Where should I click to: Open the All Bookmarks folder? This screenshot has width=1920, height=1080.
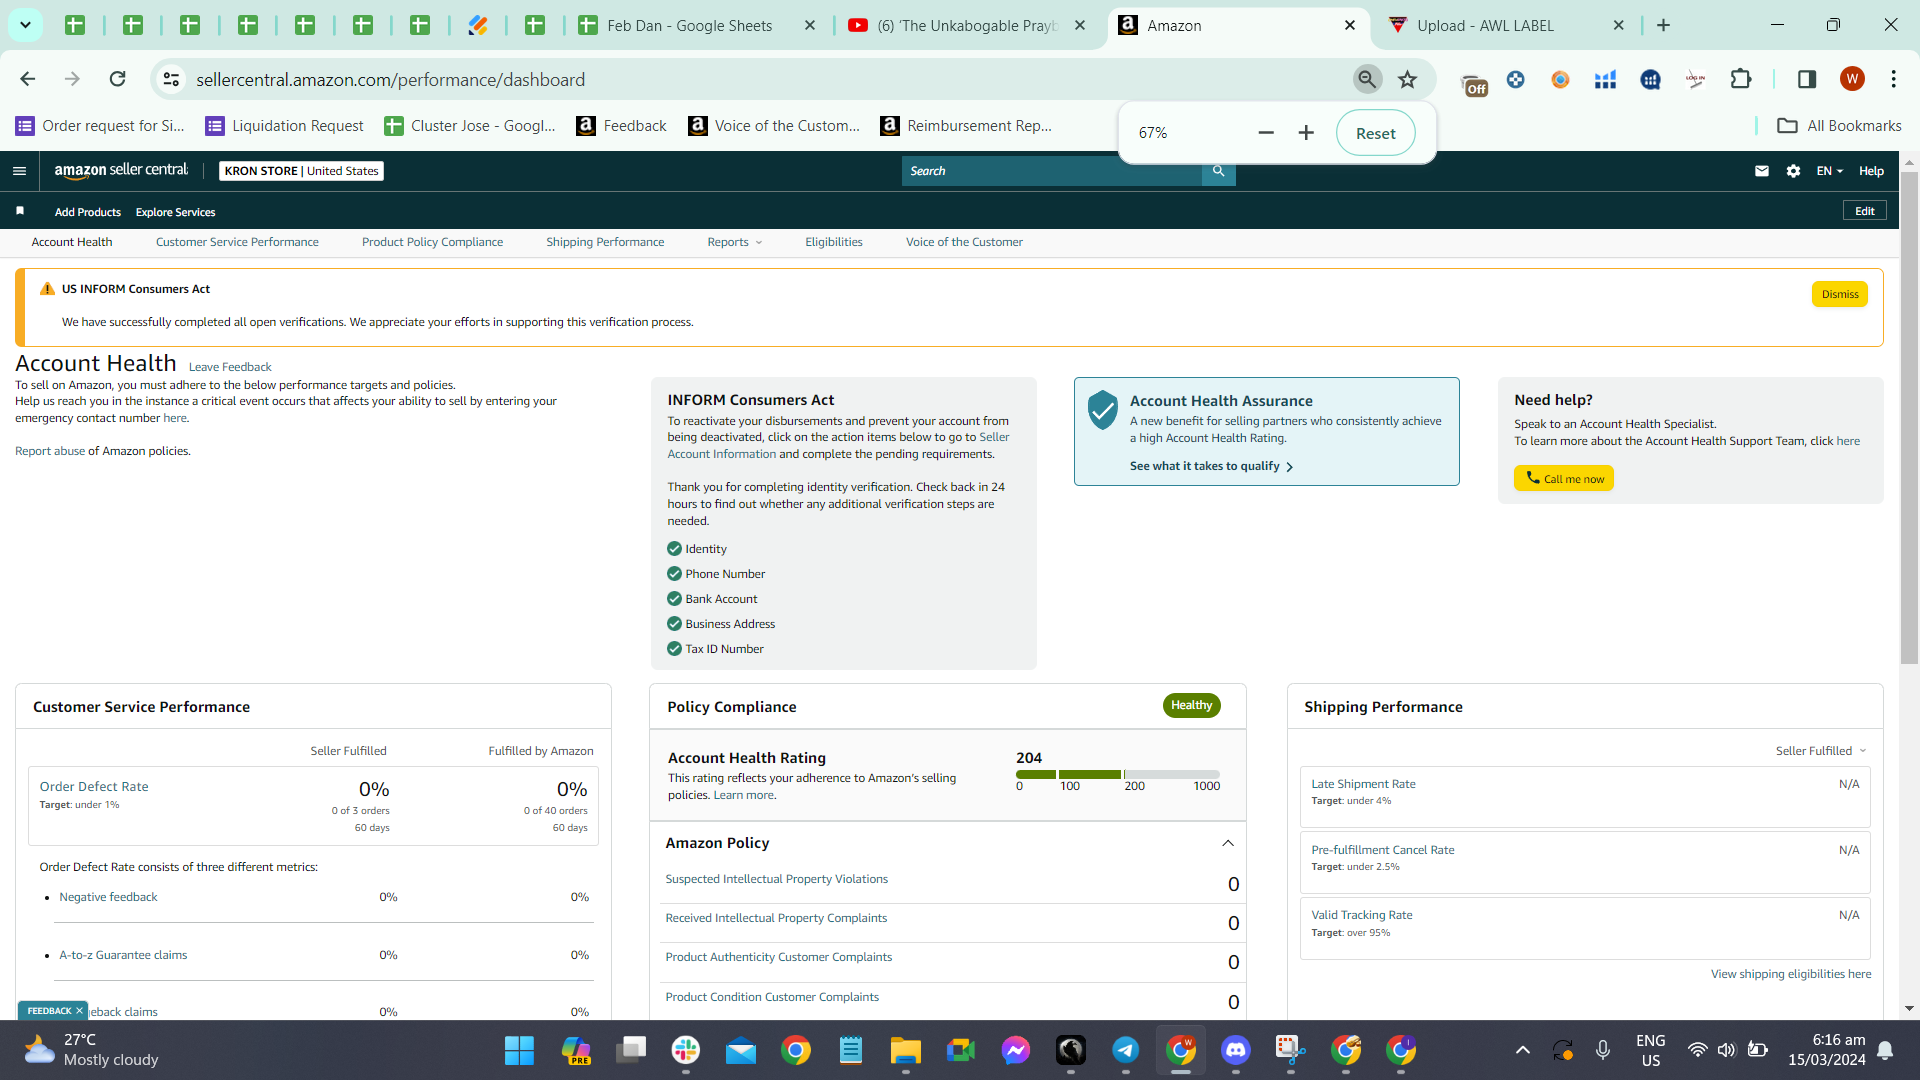[1840, 126]
